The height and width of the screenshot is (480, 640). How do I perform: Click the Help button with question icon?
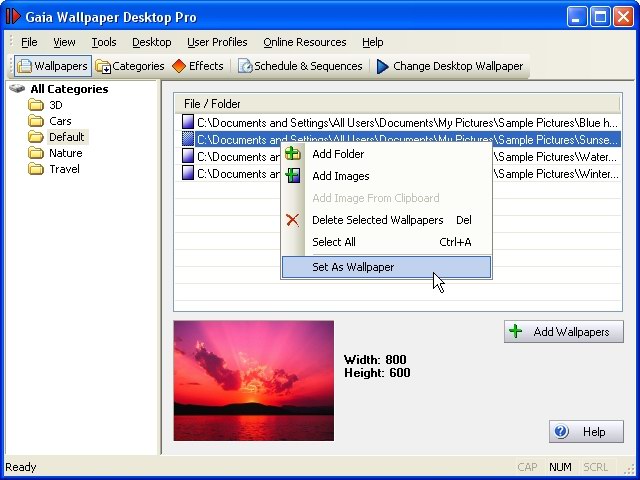[x=586, y=431]
